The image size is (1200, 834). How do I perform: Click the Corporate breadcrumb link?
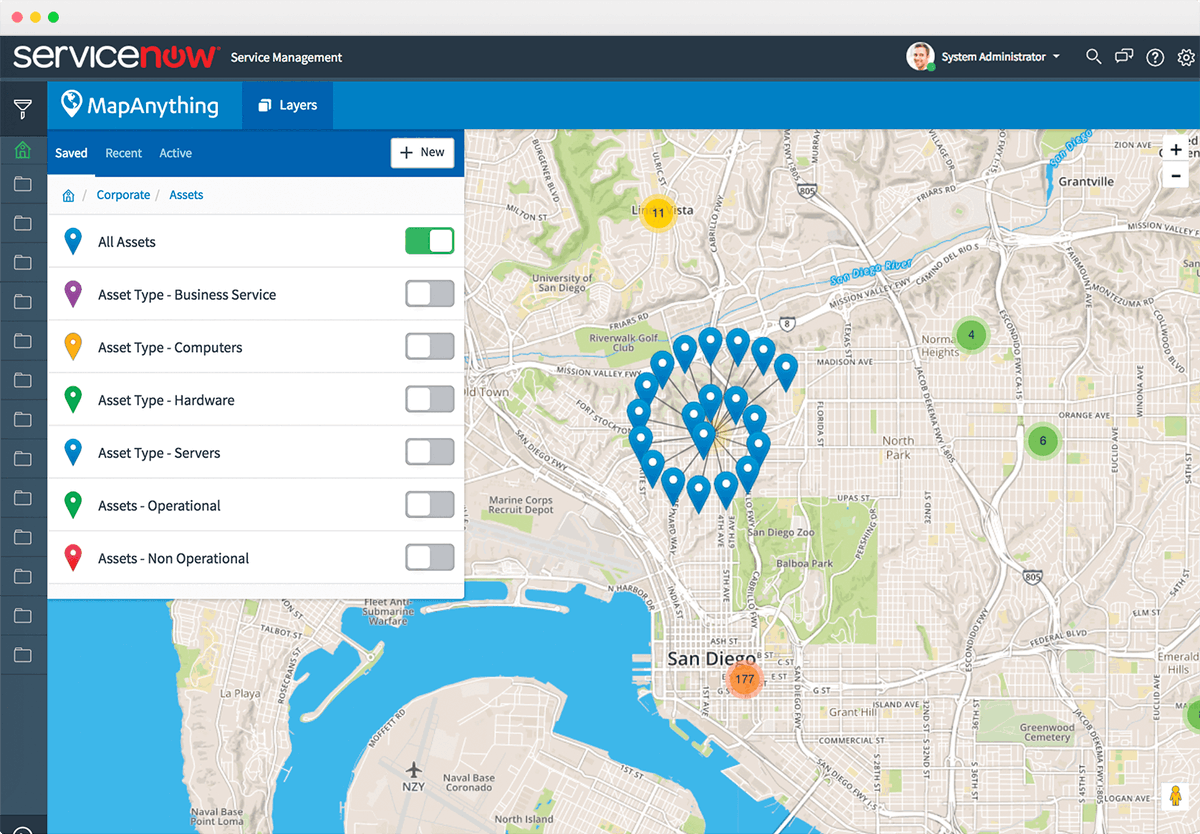pos(123,195)
